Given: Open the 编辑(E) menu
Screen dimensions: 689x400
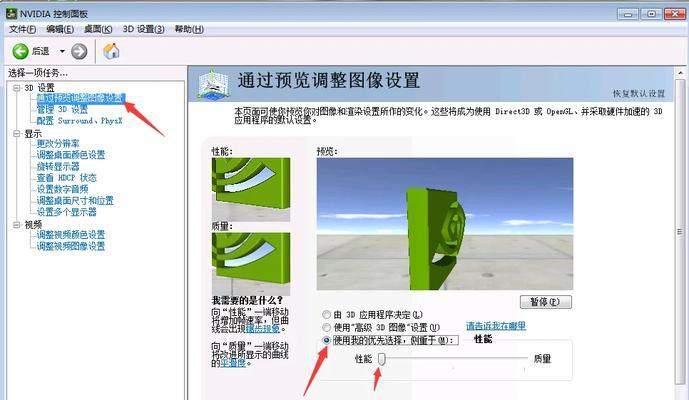Looking at the screenshot, I should (60, 29).
